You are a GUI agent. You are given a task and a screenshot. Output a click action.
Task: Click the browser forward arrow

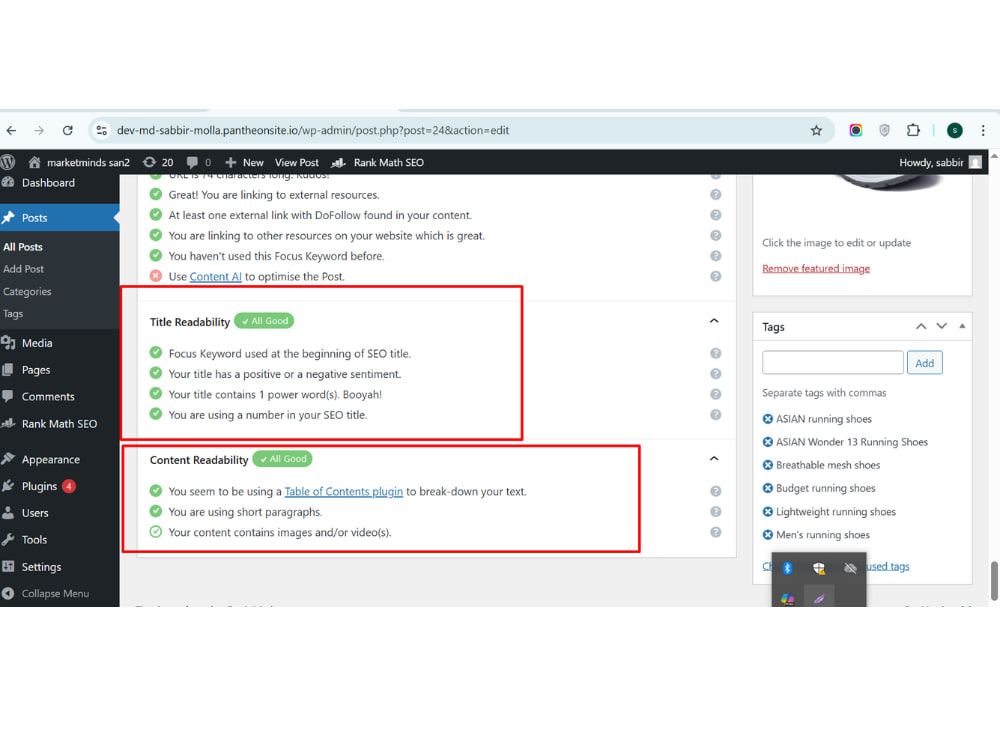tap(40, 131)
